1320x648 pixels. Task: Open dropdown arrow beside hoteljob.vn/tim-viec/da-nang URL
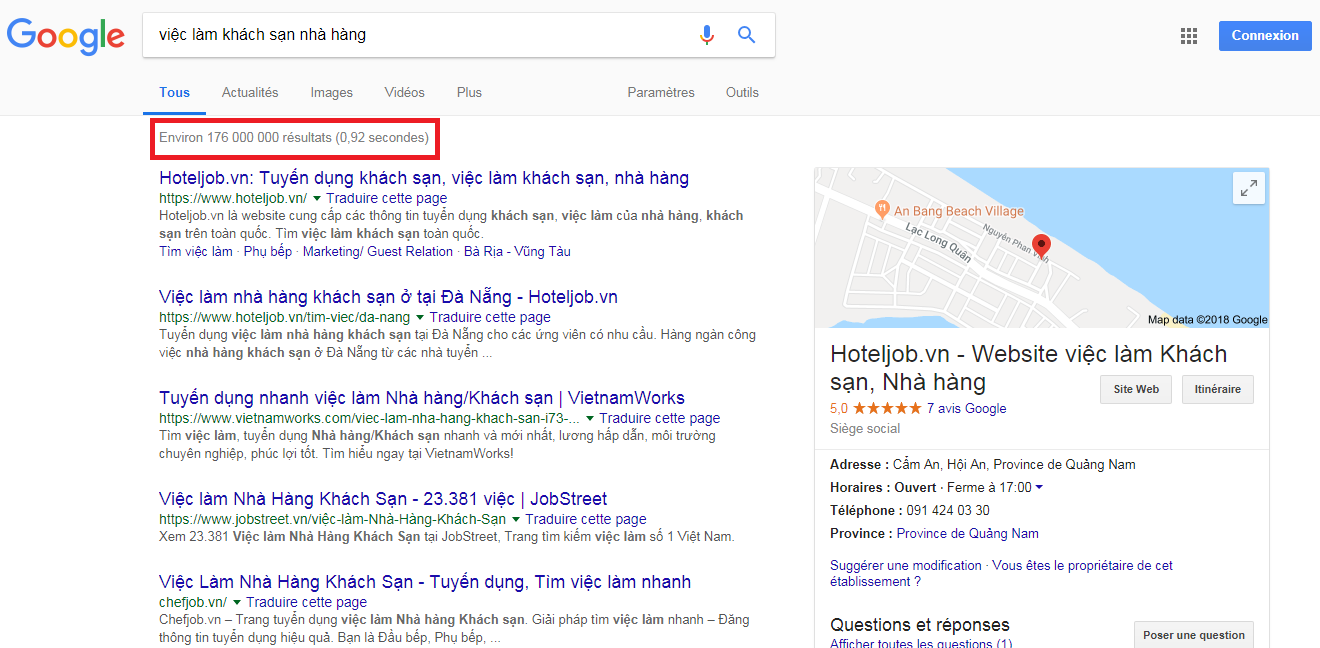(x=420, y=318)
